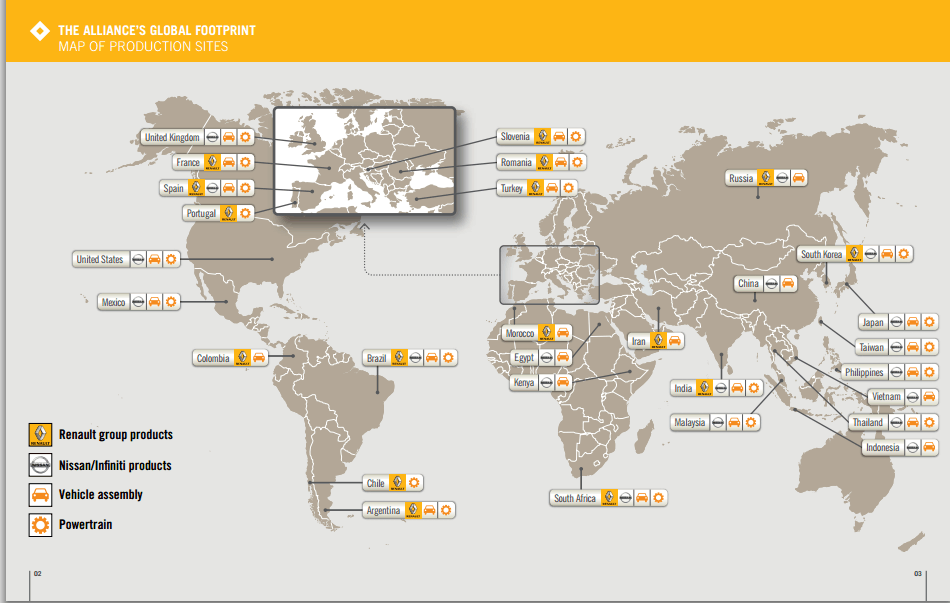Click the page number 03
The width and height of the screenshot is (950, 603).
[918, 573]
